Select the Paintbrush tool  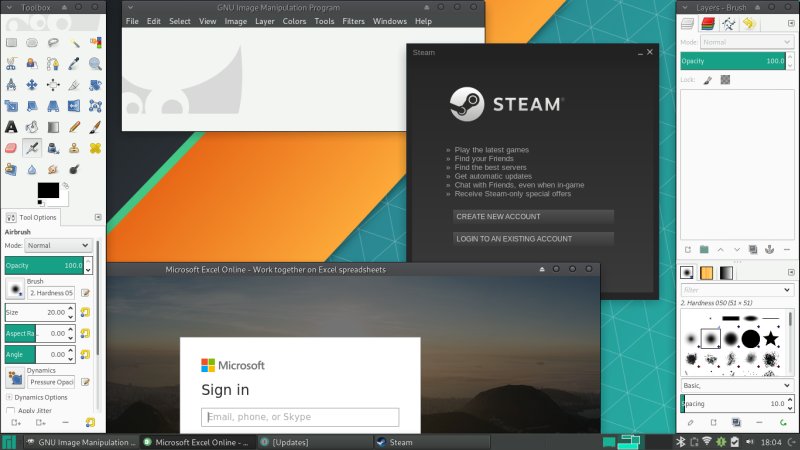(x=95, y=127)
